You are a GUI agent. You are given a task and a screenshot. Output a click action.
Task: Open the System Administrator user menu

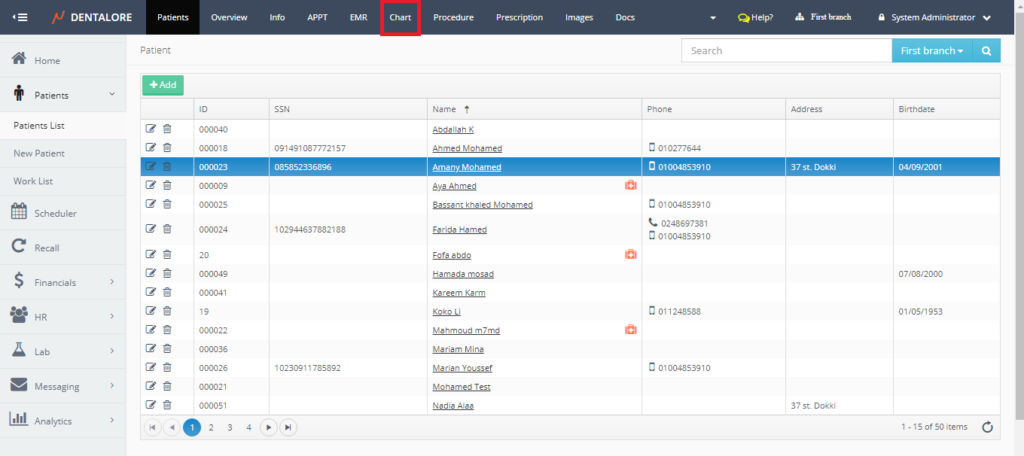[934, 17]
